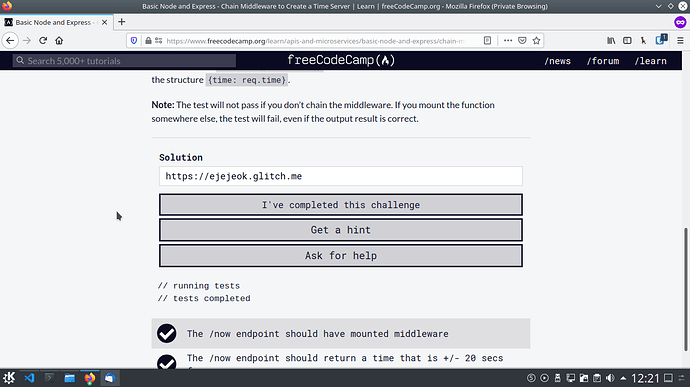Viewport: 690px width, 387px height.
Task: Open the Library icon in the toolbar
Action: tap(611, 41)
